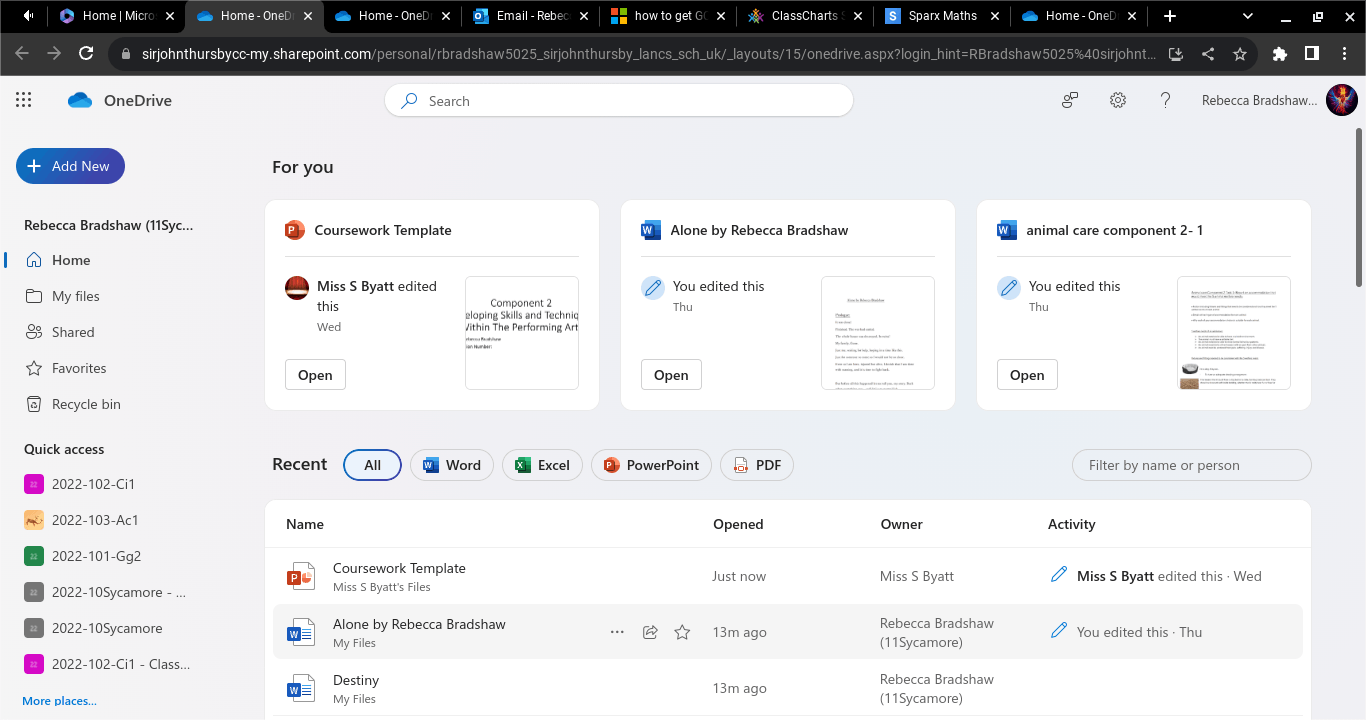This screenshot has height=720, width=1366.
Task: Click the install app icon in address bar
Action: pyautogui.click(x=1176, y=54)
